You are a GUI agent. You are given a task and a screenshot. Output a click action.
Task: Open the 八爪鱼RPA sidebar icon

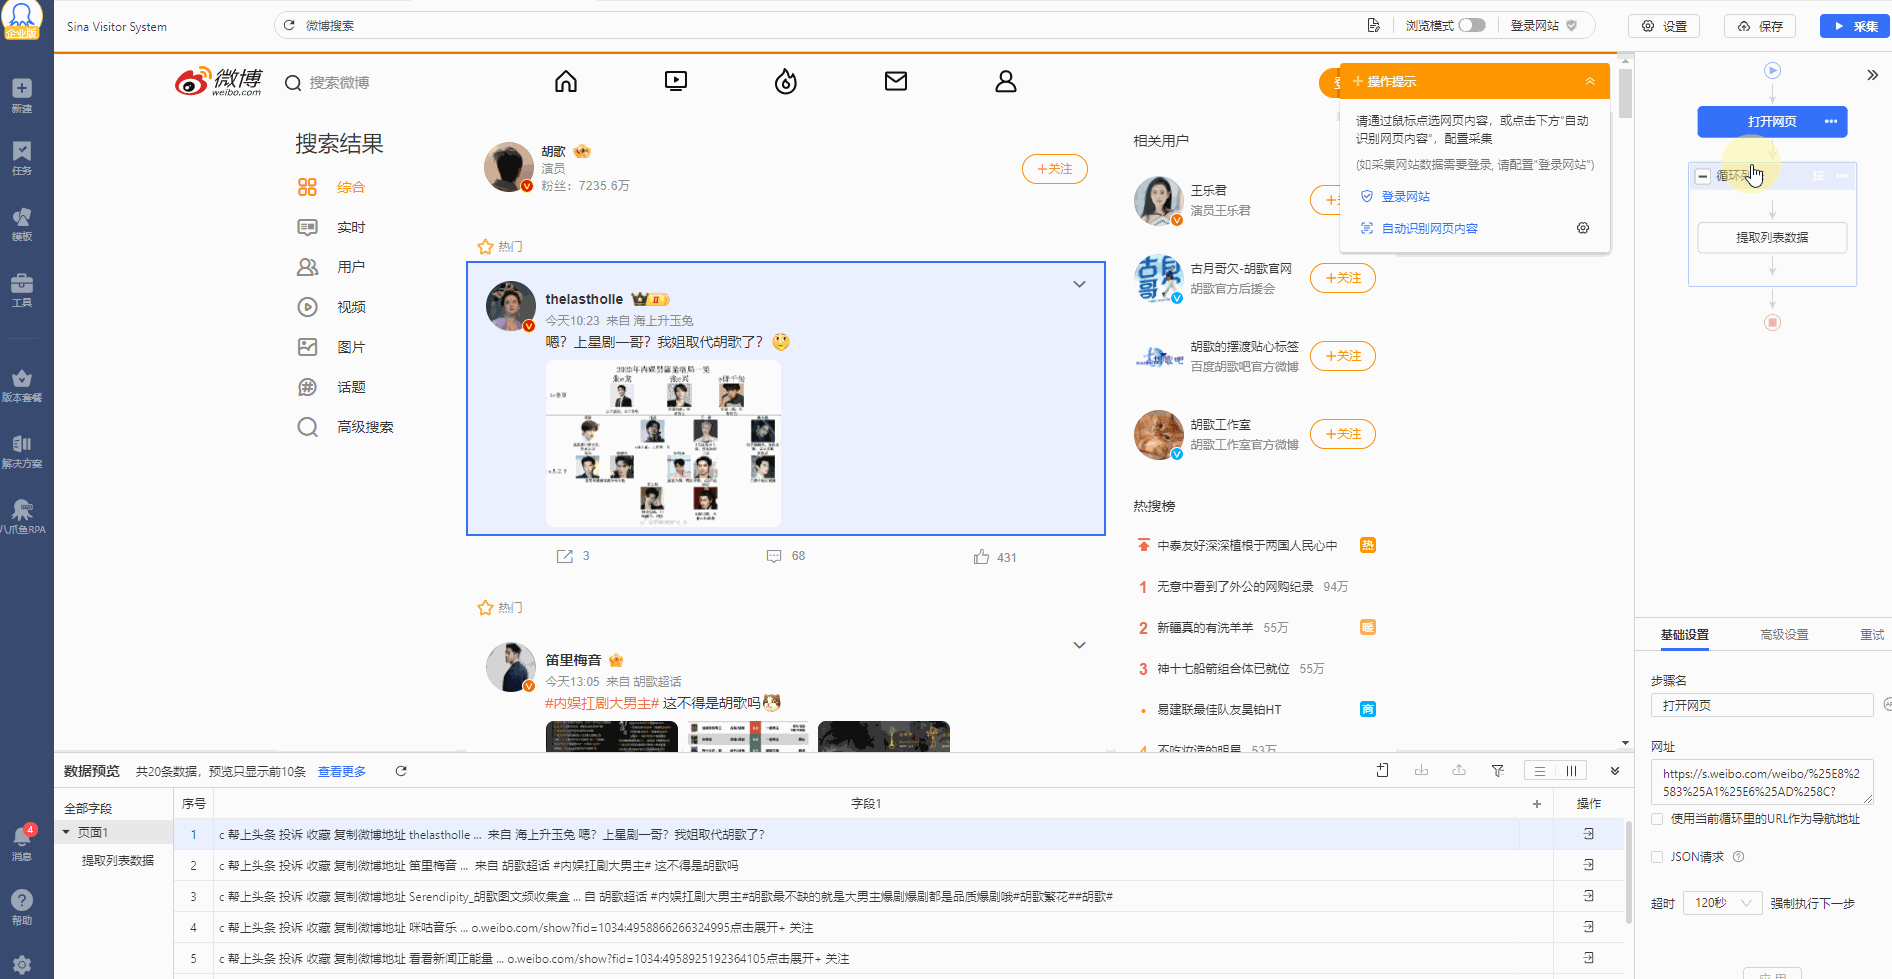[x=22, y=517]
